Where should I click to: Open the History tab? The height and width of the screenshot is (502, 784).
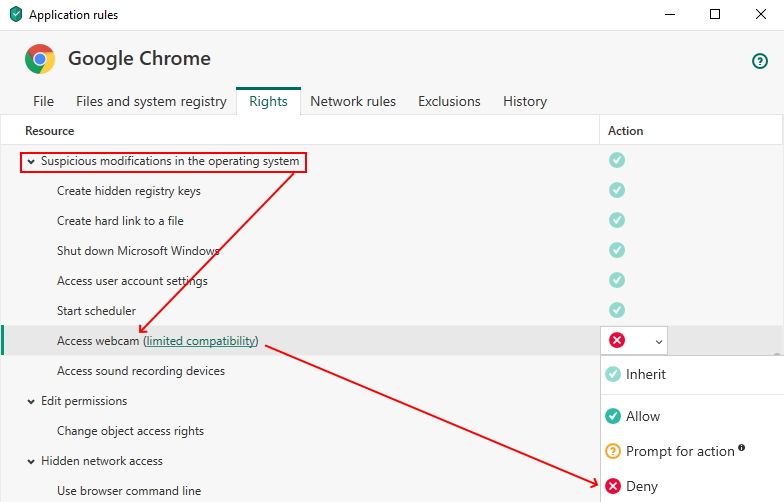click(525, 102)
